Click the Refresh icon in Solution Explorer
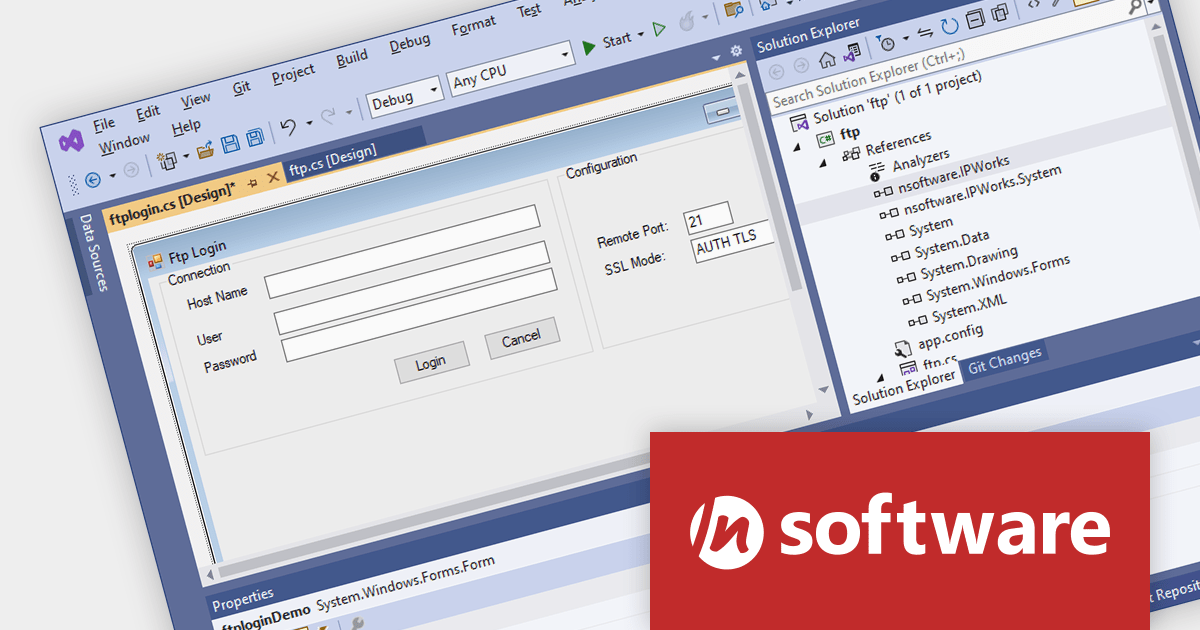Screen dimensions: 1200x630 point(949,27)
